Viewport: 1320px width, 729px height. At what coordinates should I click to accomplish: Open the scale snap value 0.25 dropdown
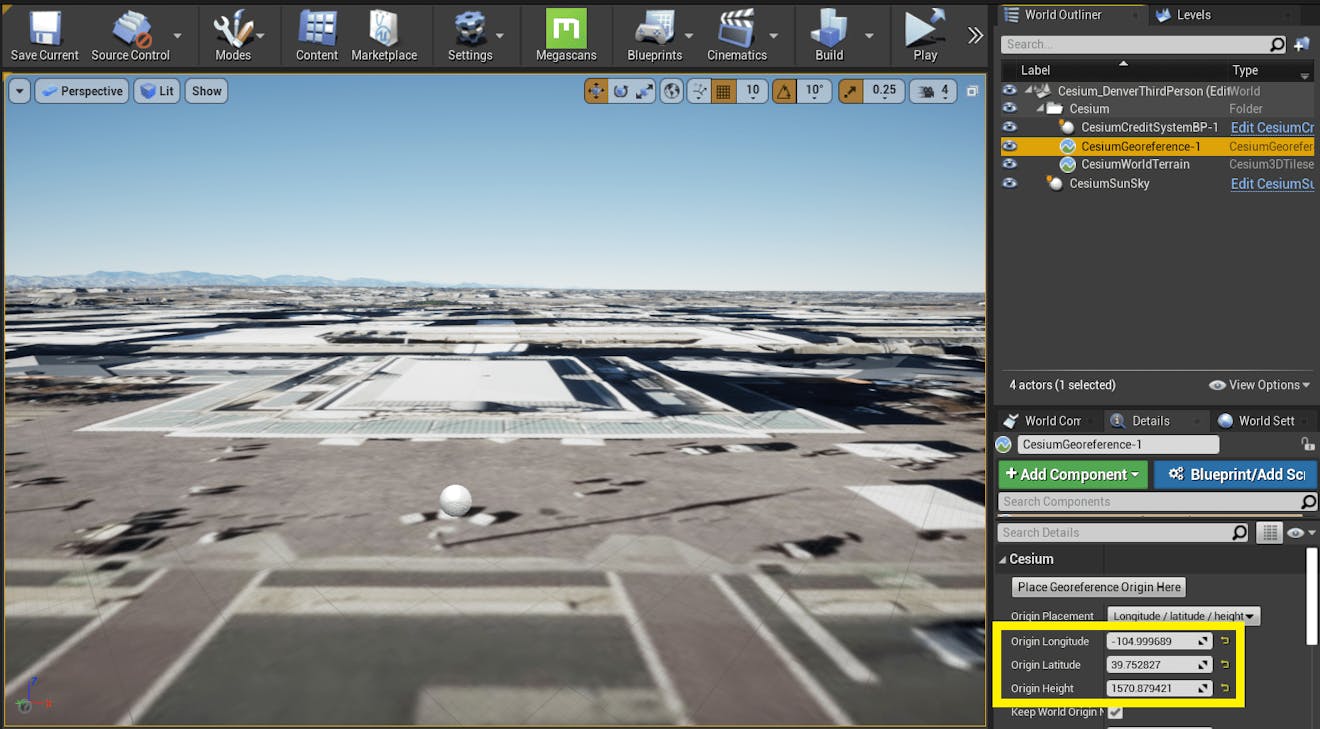[x=884, y=91]
